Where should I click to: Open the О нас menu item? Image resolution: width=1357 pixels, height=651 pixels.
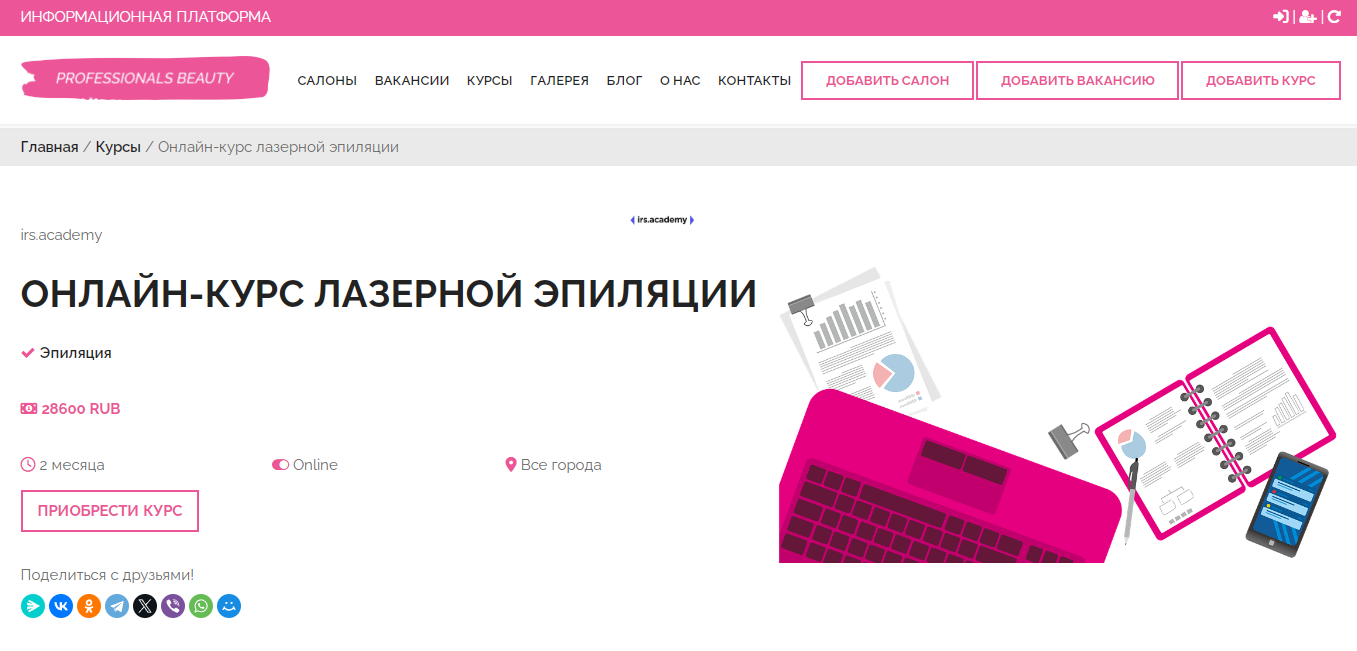(680, 80)
